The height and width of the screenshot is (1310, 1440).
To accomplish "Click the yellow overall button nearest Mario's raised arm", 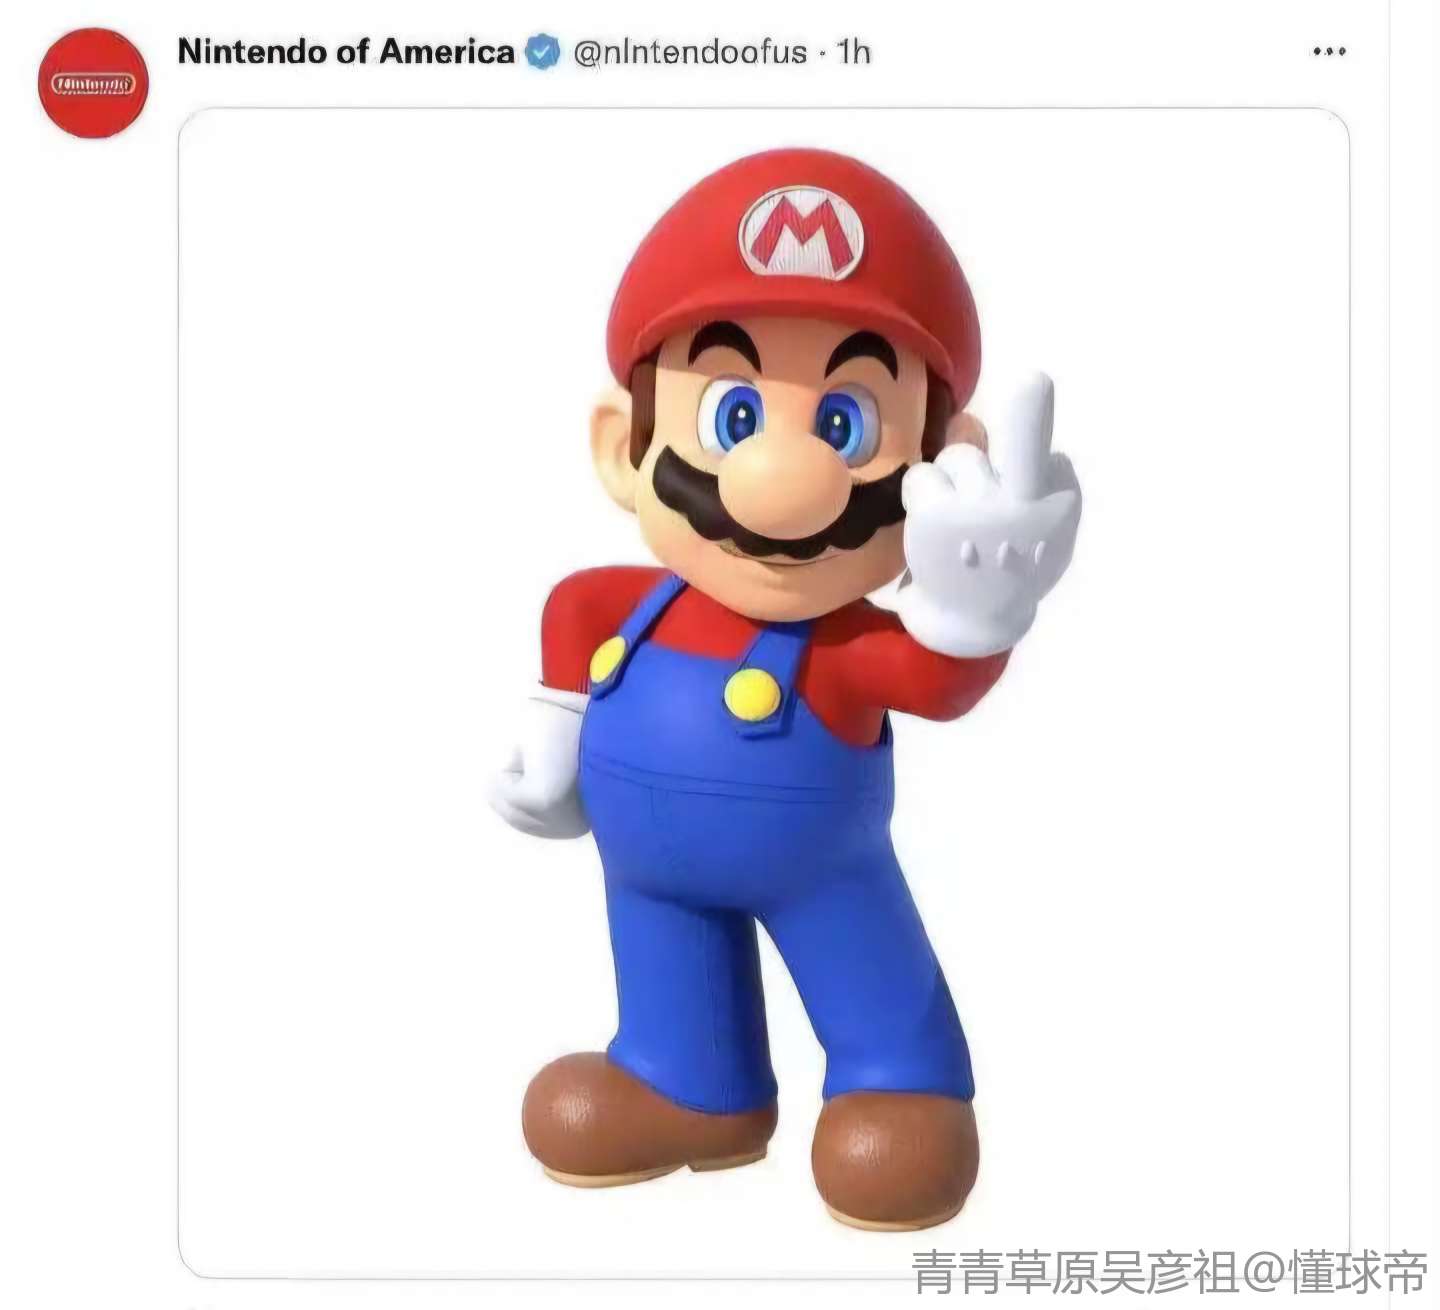I will 752,695.
